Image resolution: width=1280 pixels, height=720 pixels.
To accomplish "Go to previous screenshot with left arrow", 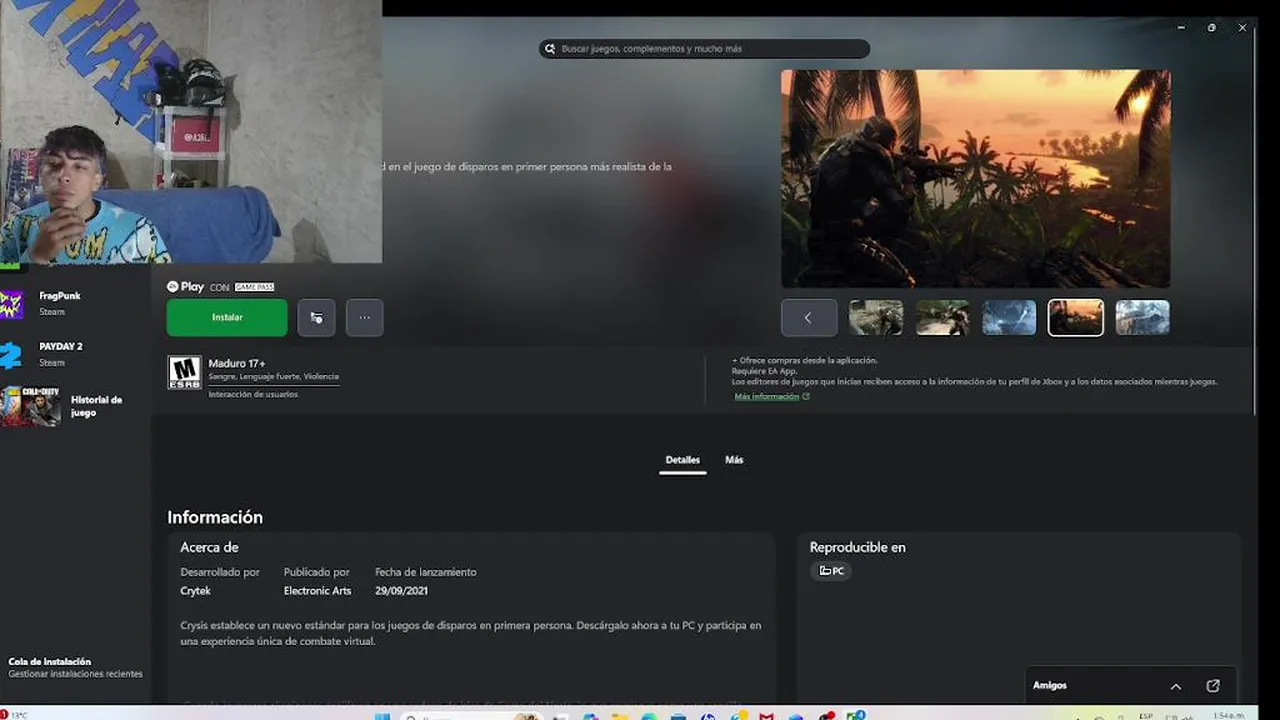I will [x=808, y=318].
